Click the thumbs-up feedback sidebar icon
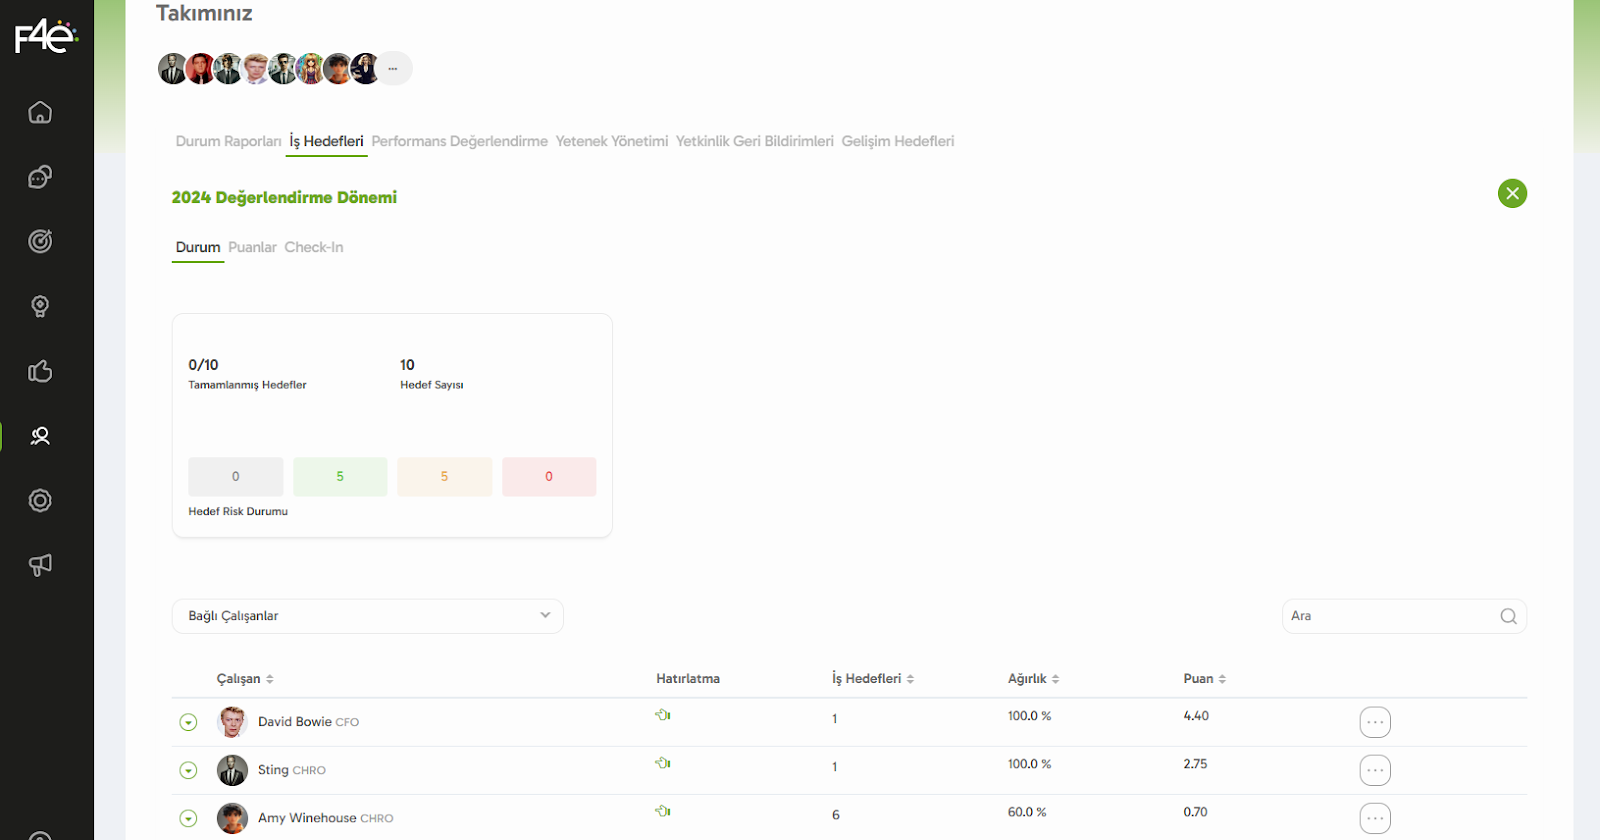The width and height of the screenshot is (1600, 840). tap(40, 371)
